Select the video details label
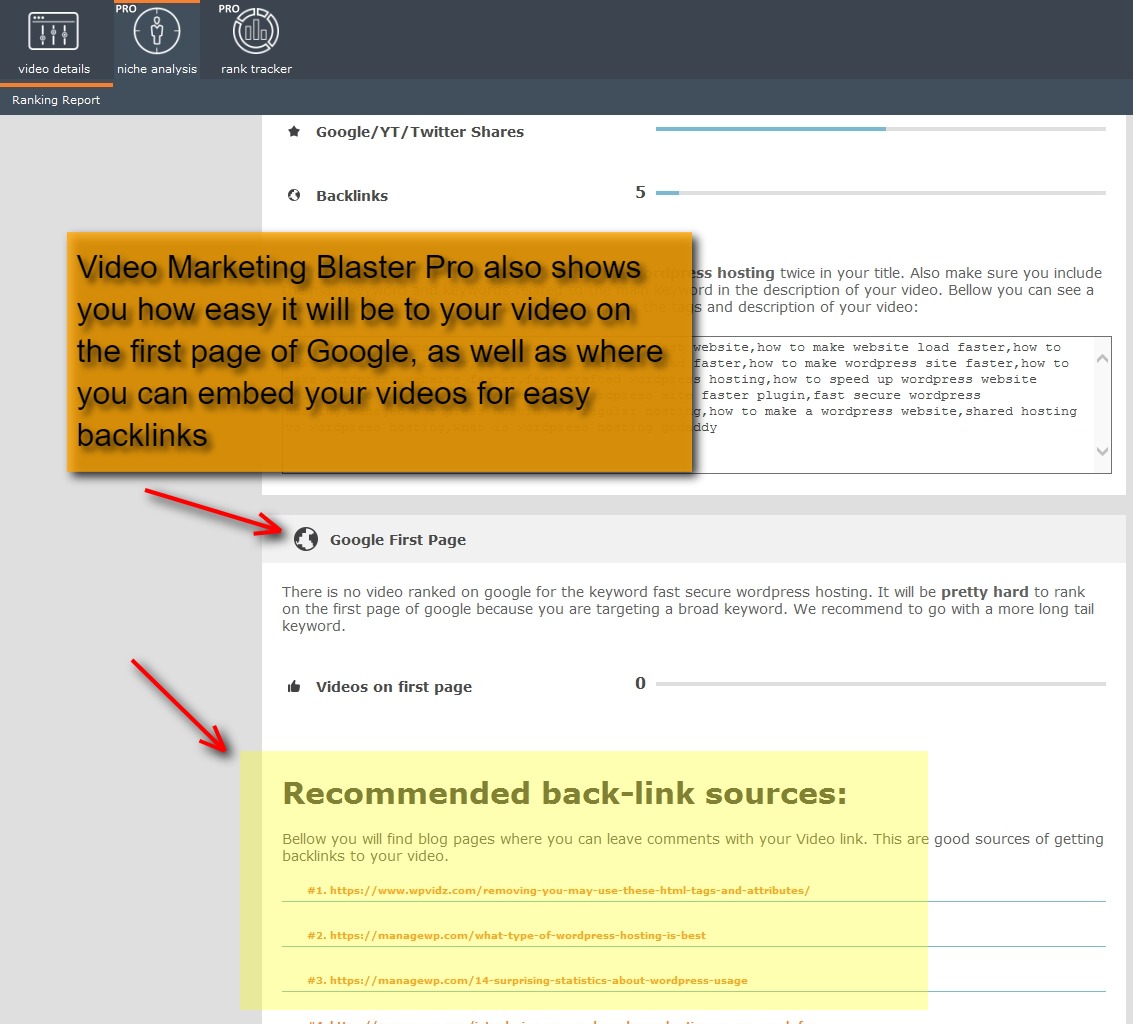1133x1024 pixels. click(x=54, y=69)
